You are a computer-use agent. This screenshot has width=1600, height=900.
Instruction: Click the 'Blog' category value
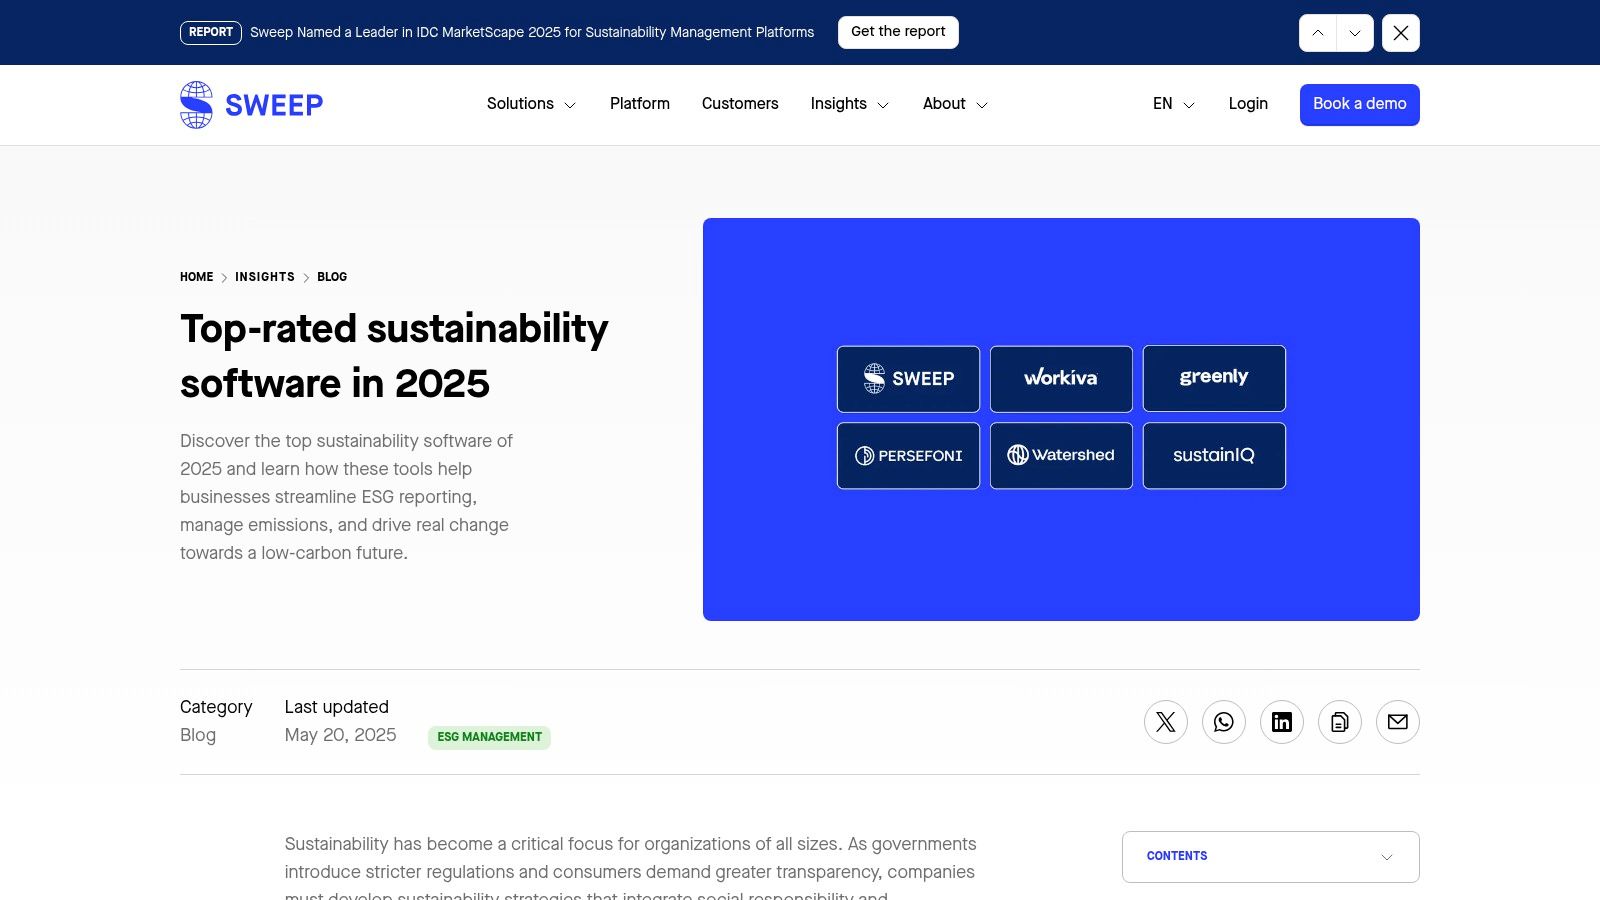(x=198, y=735)
